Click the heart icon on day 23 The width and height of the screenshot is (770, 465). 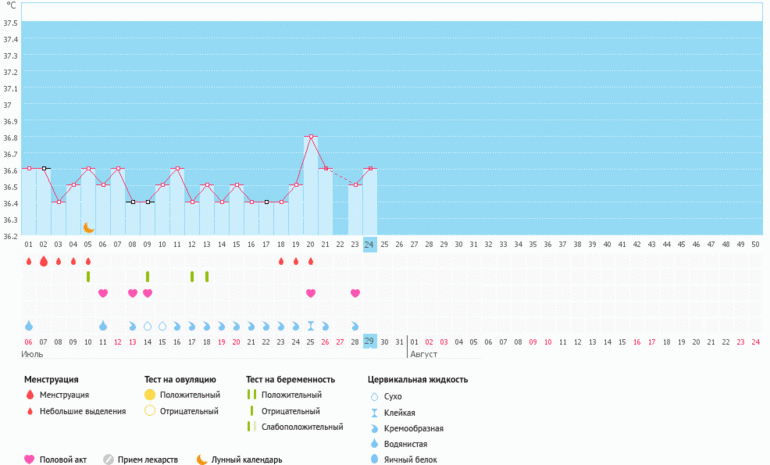tap(355, 293)
